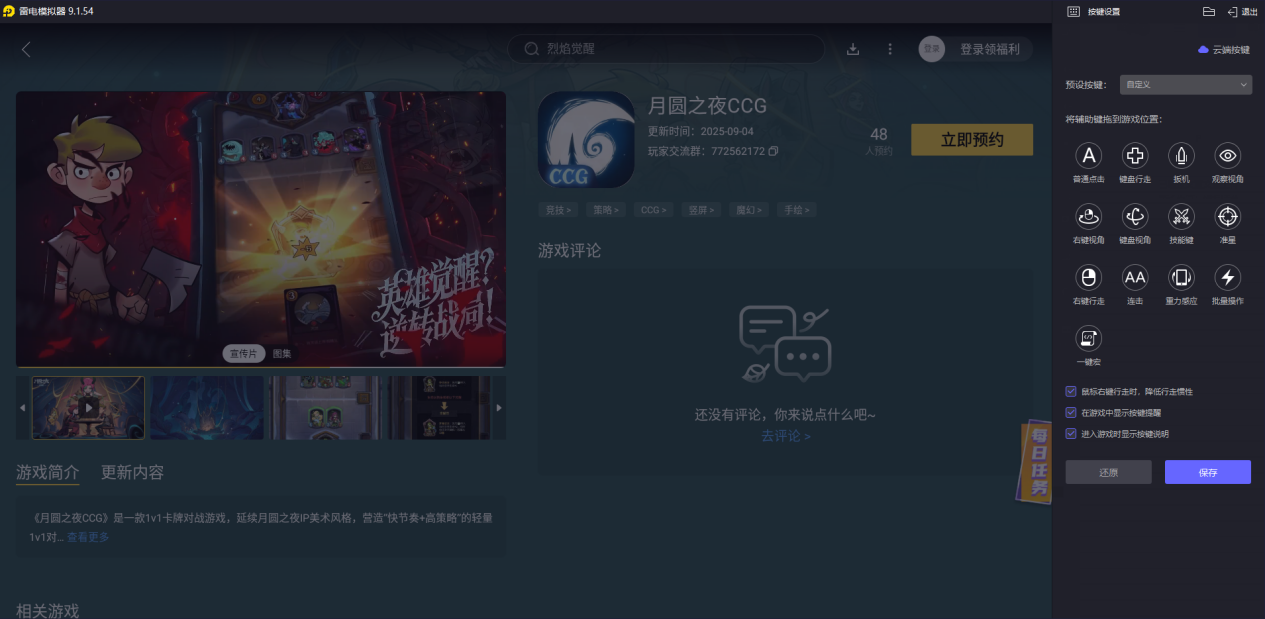Image resolution: width=1265 pixels, height=619 pixels.
Task: Select the 批量操作 lightning icon
Action: click(x=1228, y=277)
